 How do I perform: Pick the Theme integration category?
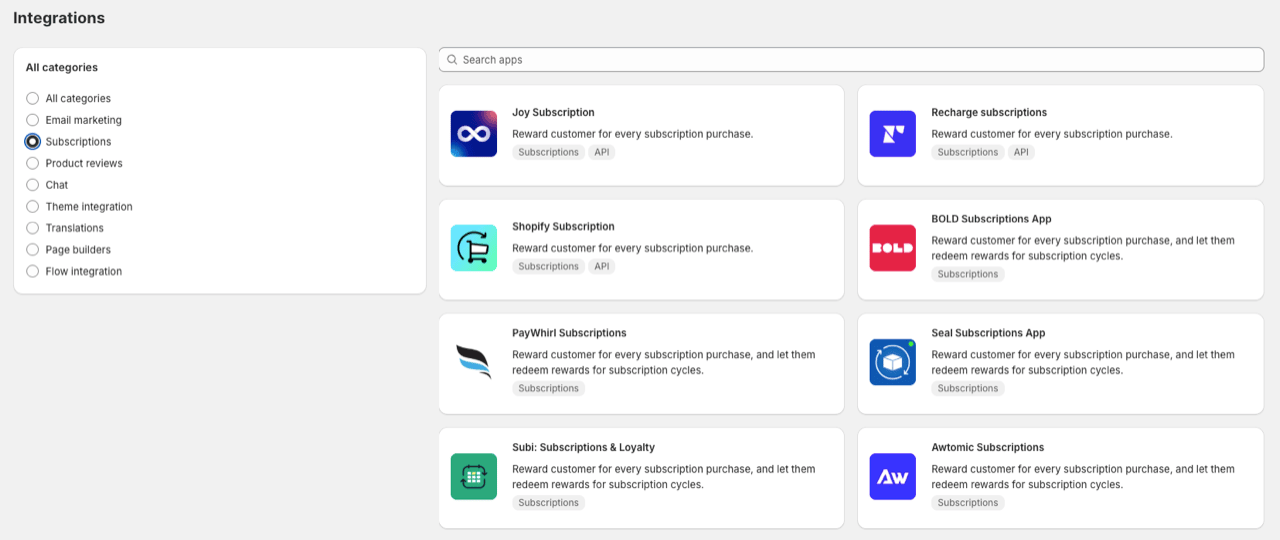tap(33, 207)
